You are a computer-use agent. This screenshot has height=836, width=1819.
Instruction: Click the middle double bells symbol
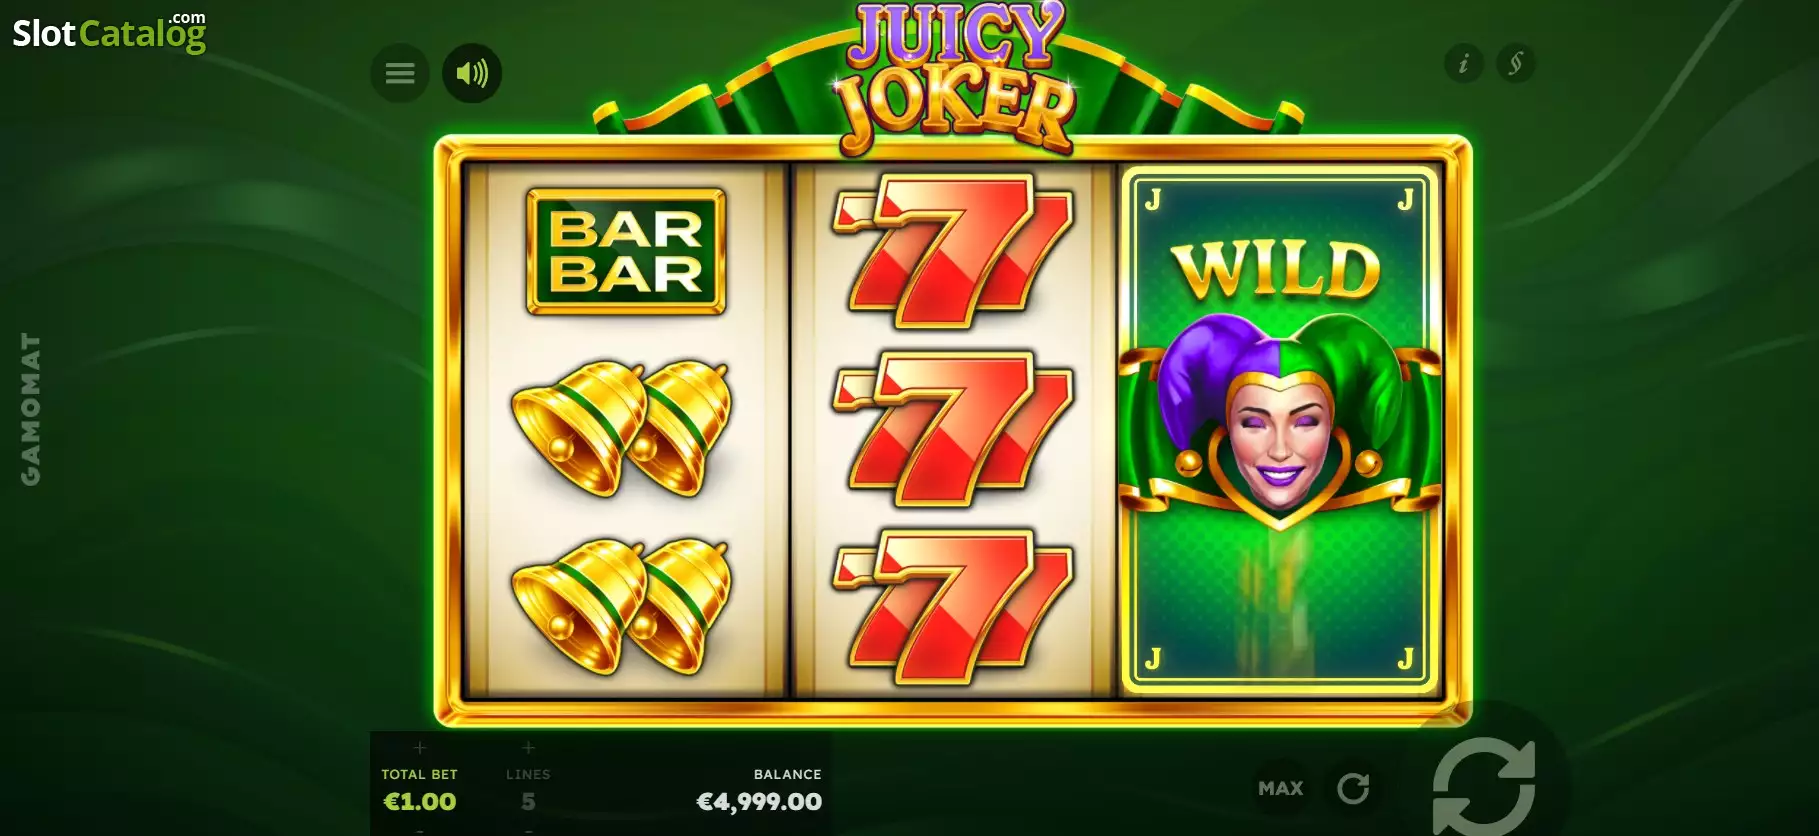click(x=621, y=428)
